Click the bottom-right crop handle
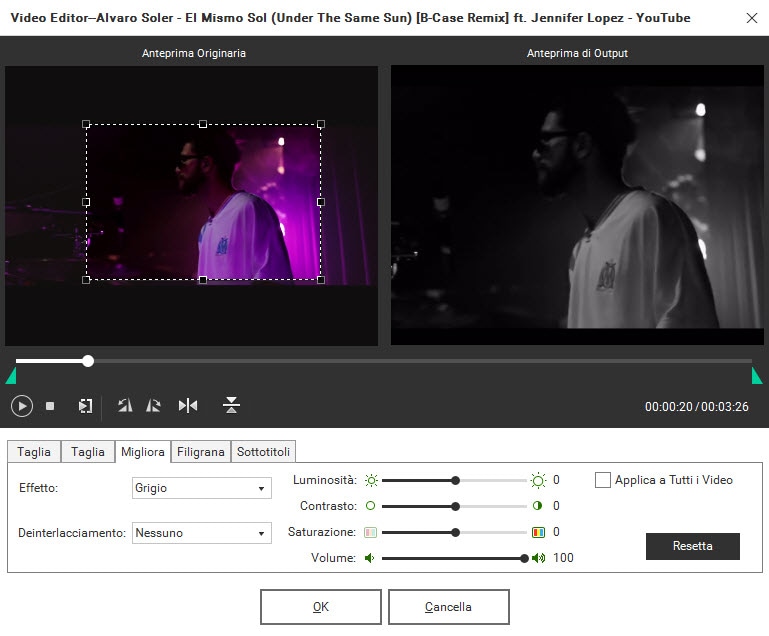The width and height of the screenshot is (769, 636). click(321, 280)
